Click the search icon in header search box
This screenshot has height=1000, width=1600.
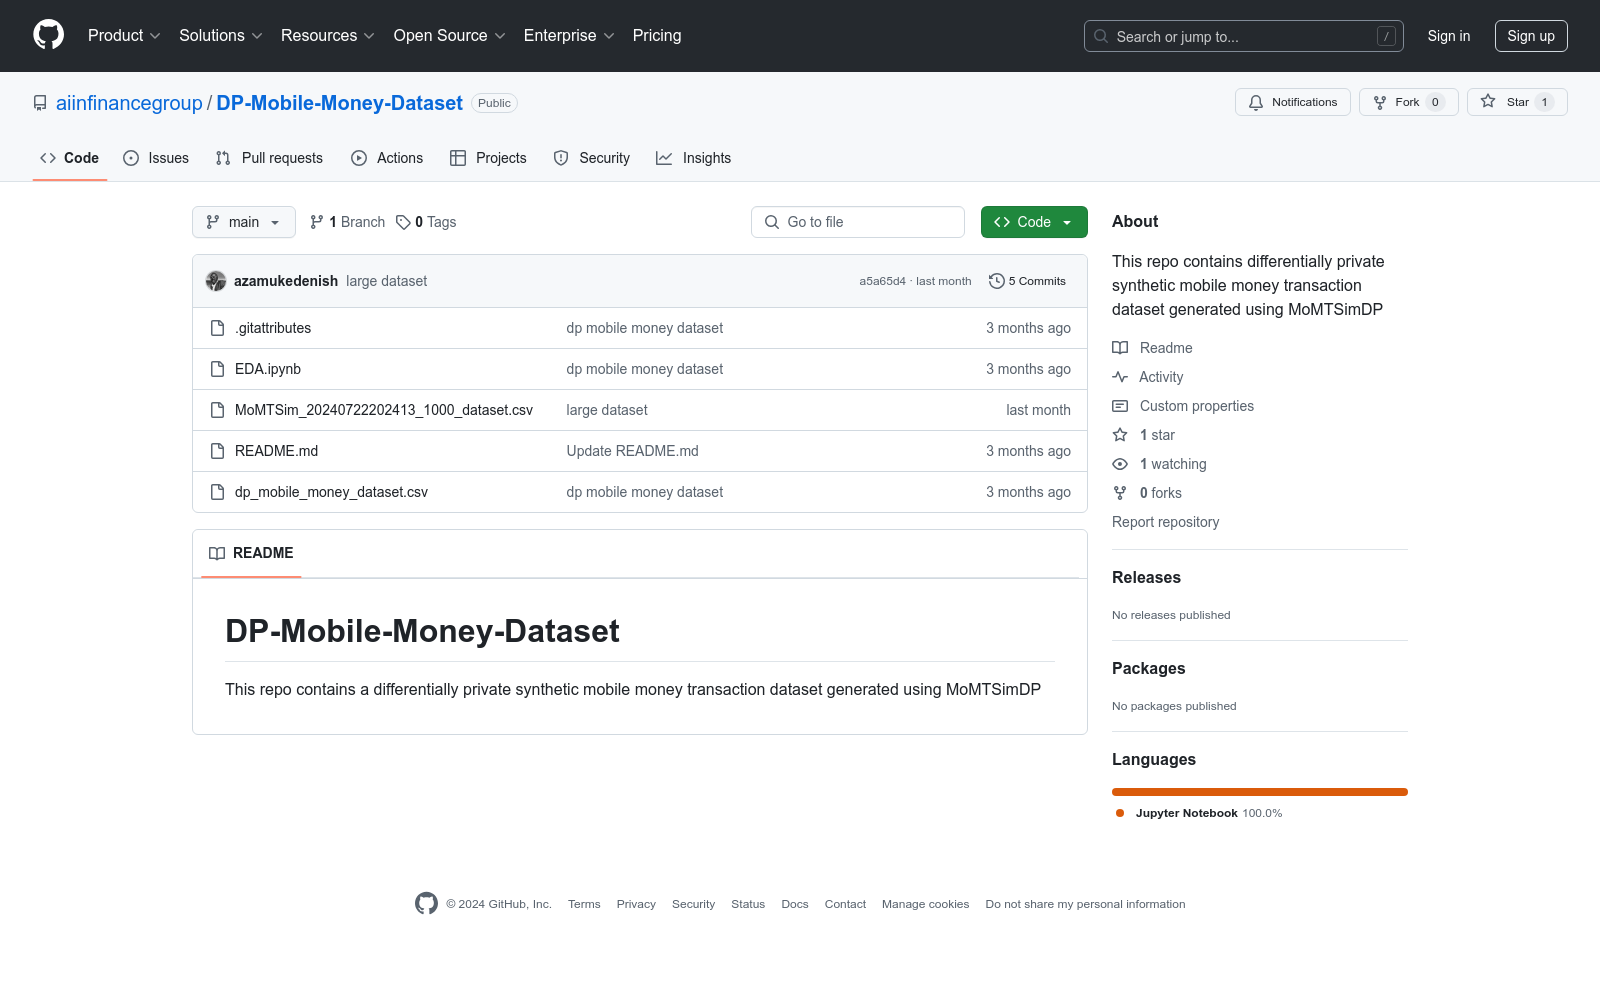click(1101, 36)
